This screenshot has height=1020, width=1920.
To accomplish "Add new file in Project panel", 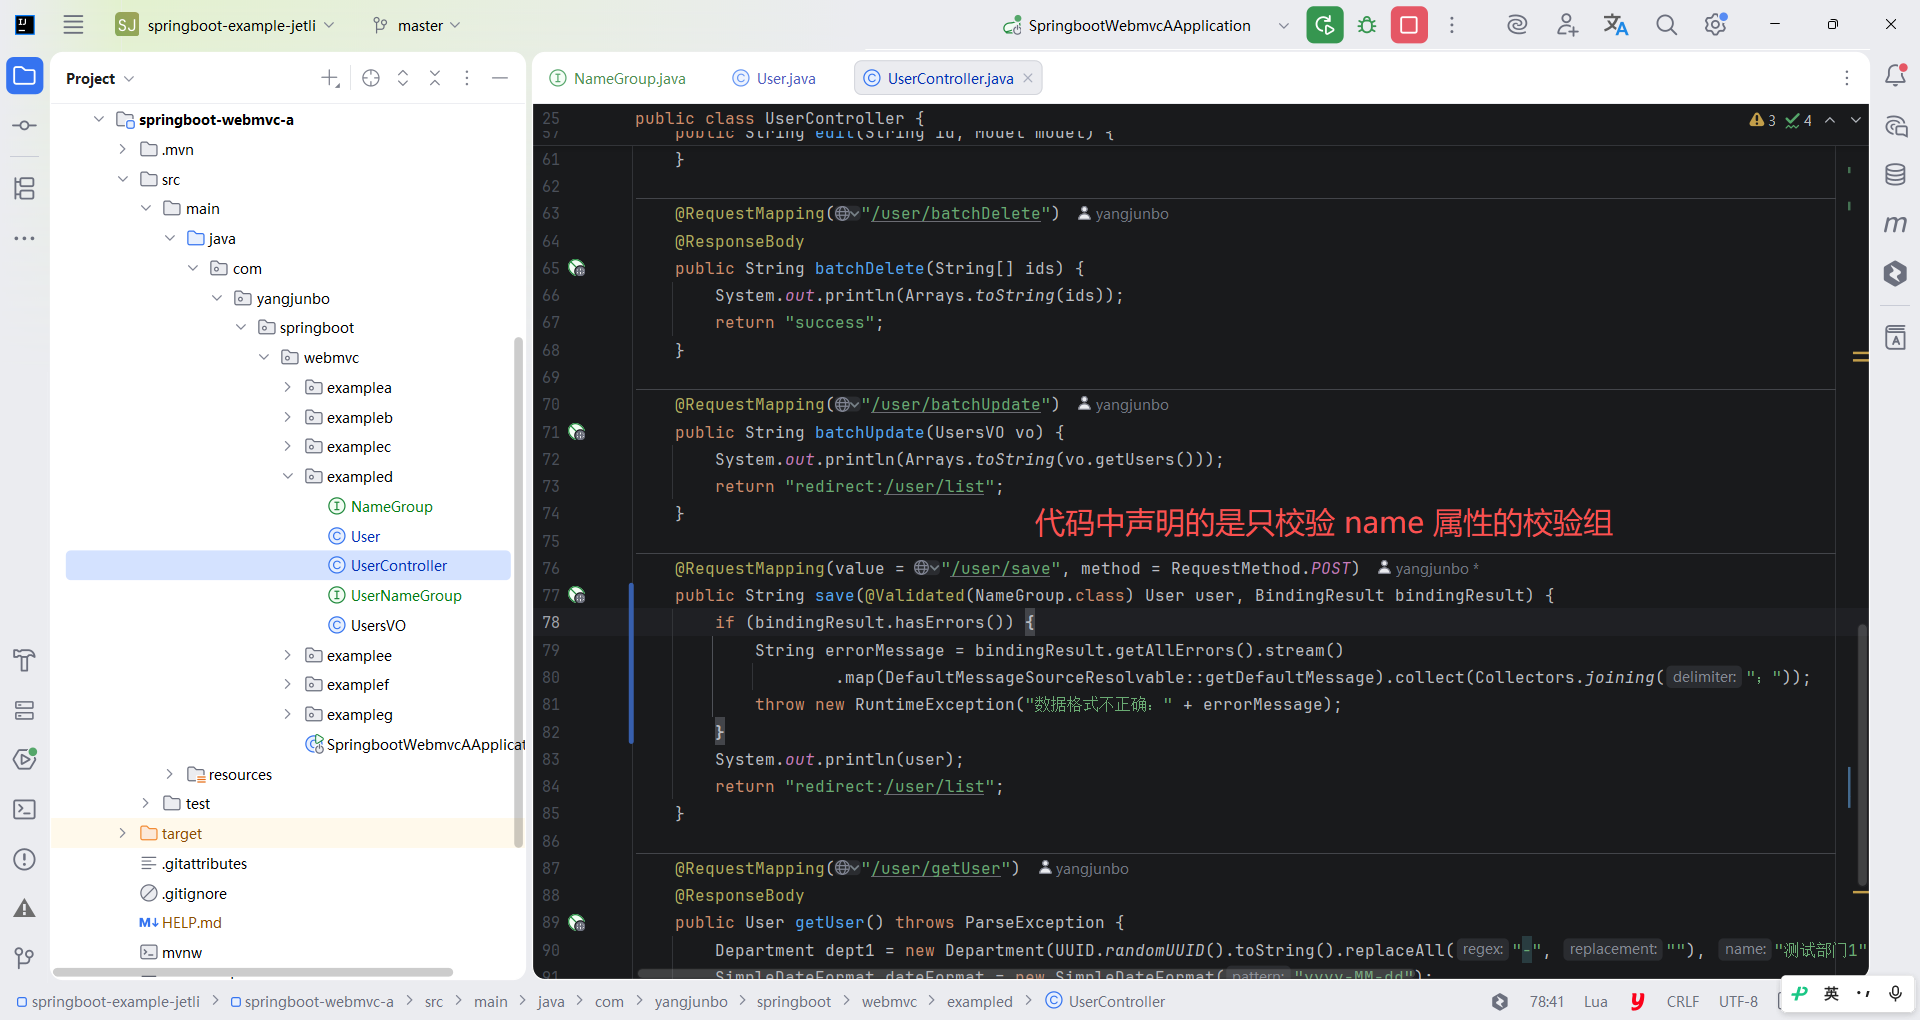I will click(330, 78).
